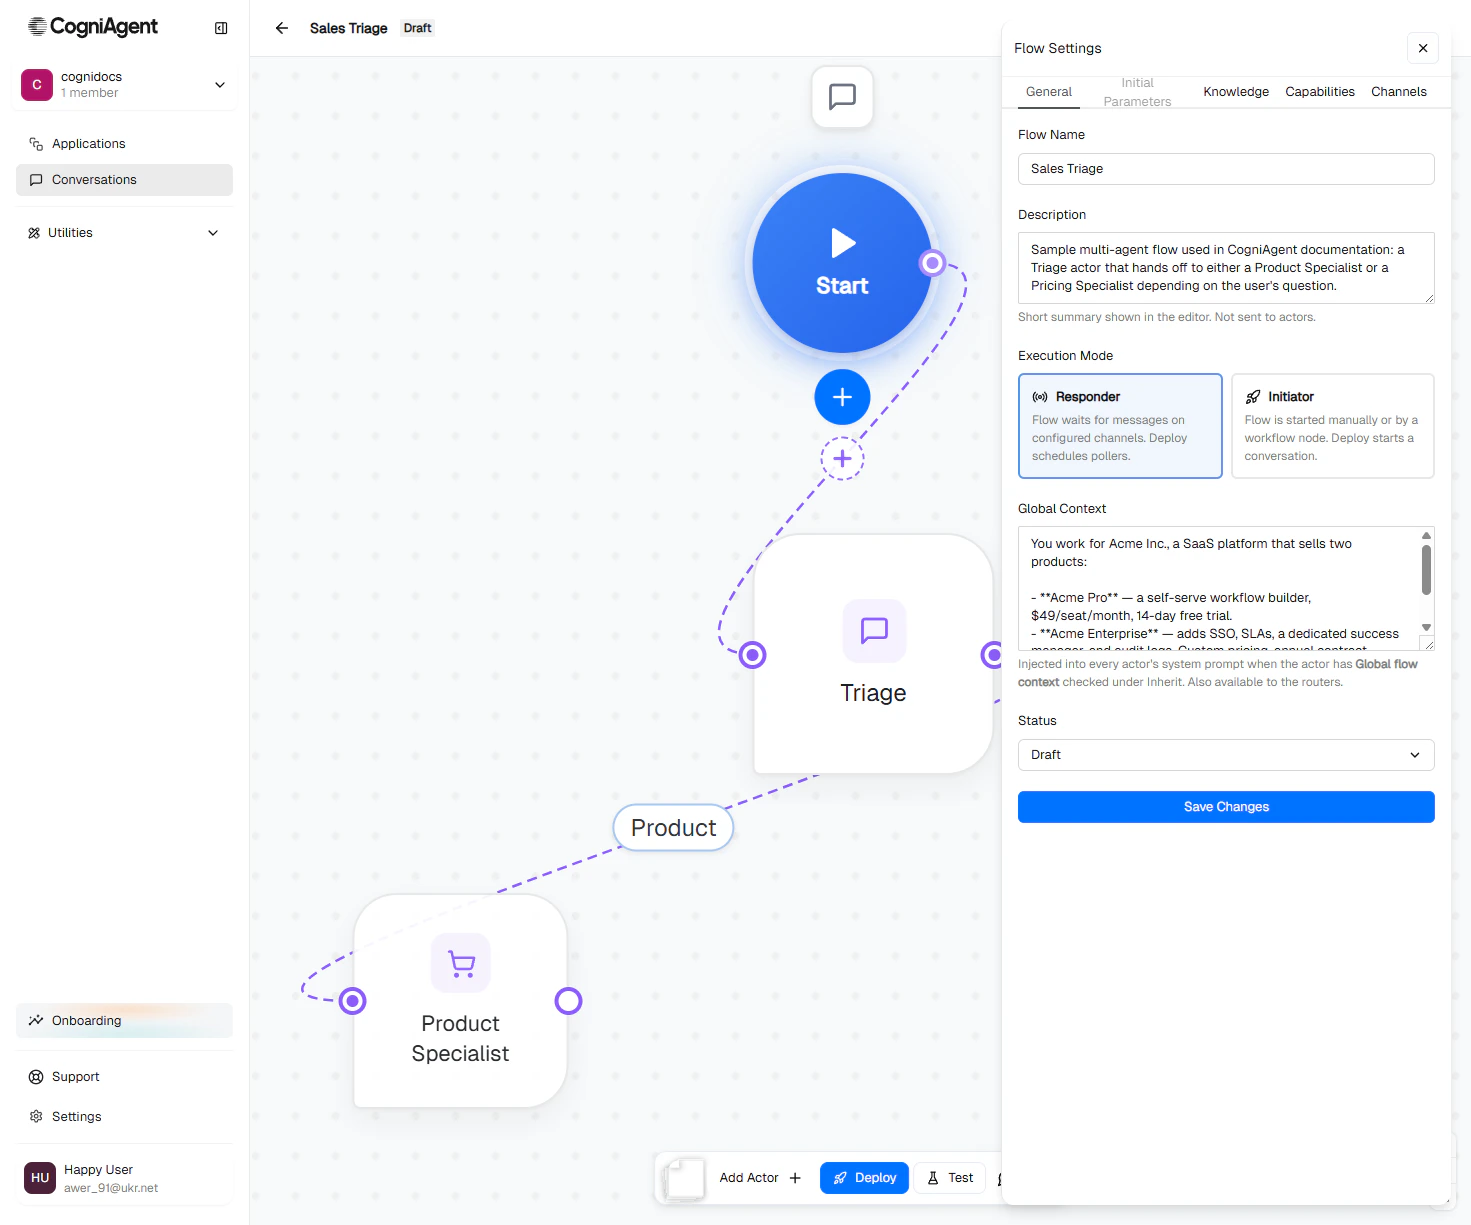Click the Support lifebuoy icon

pos(36,1077)
